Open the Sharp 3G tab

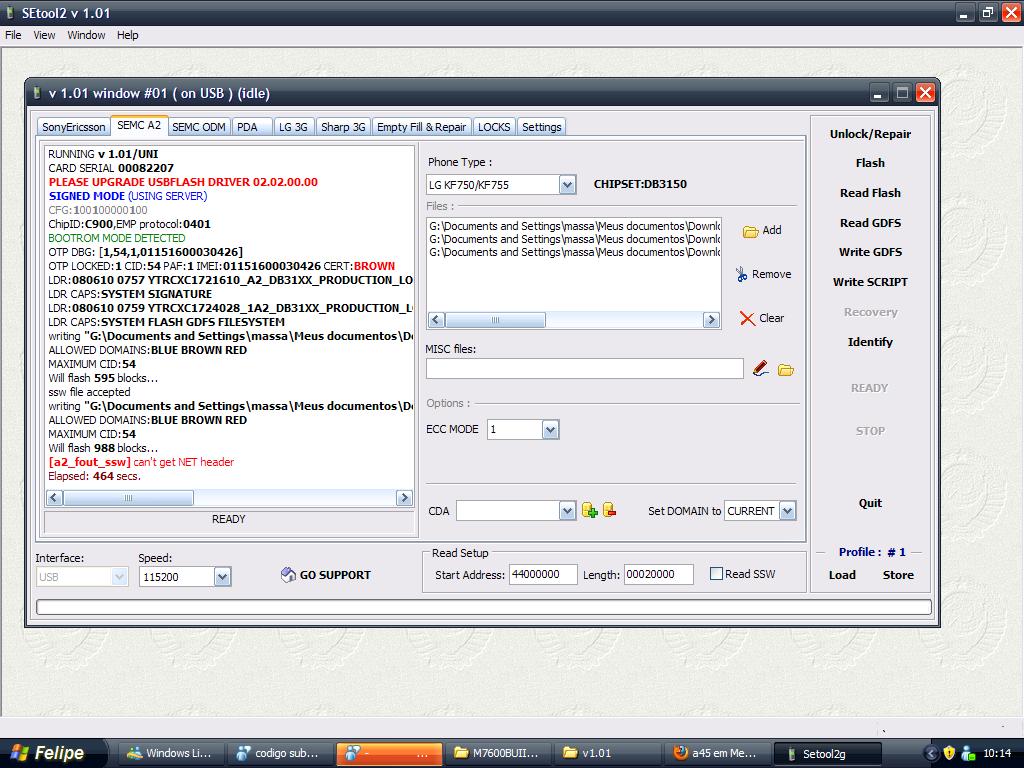(x=343, y=127)
